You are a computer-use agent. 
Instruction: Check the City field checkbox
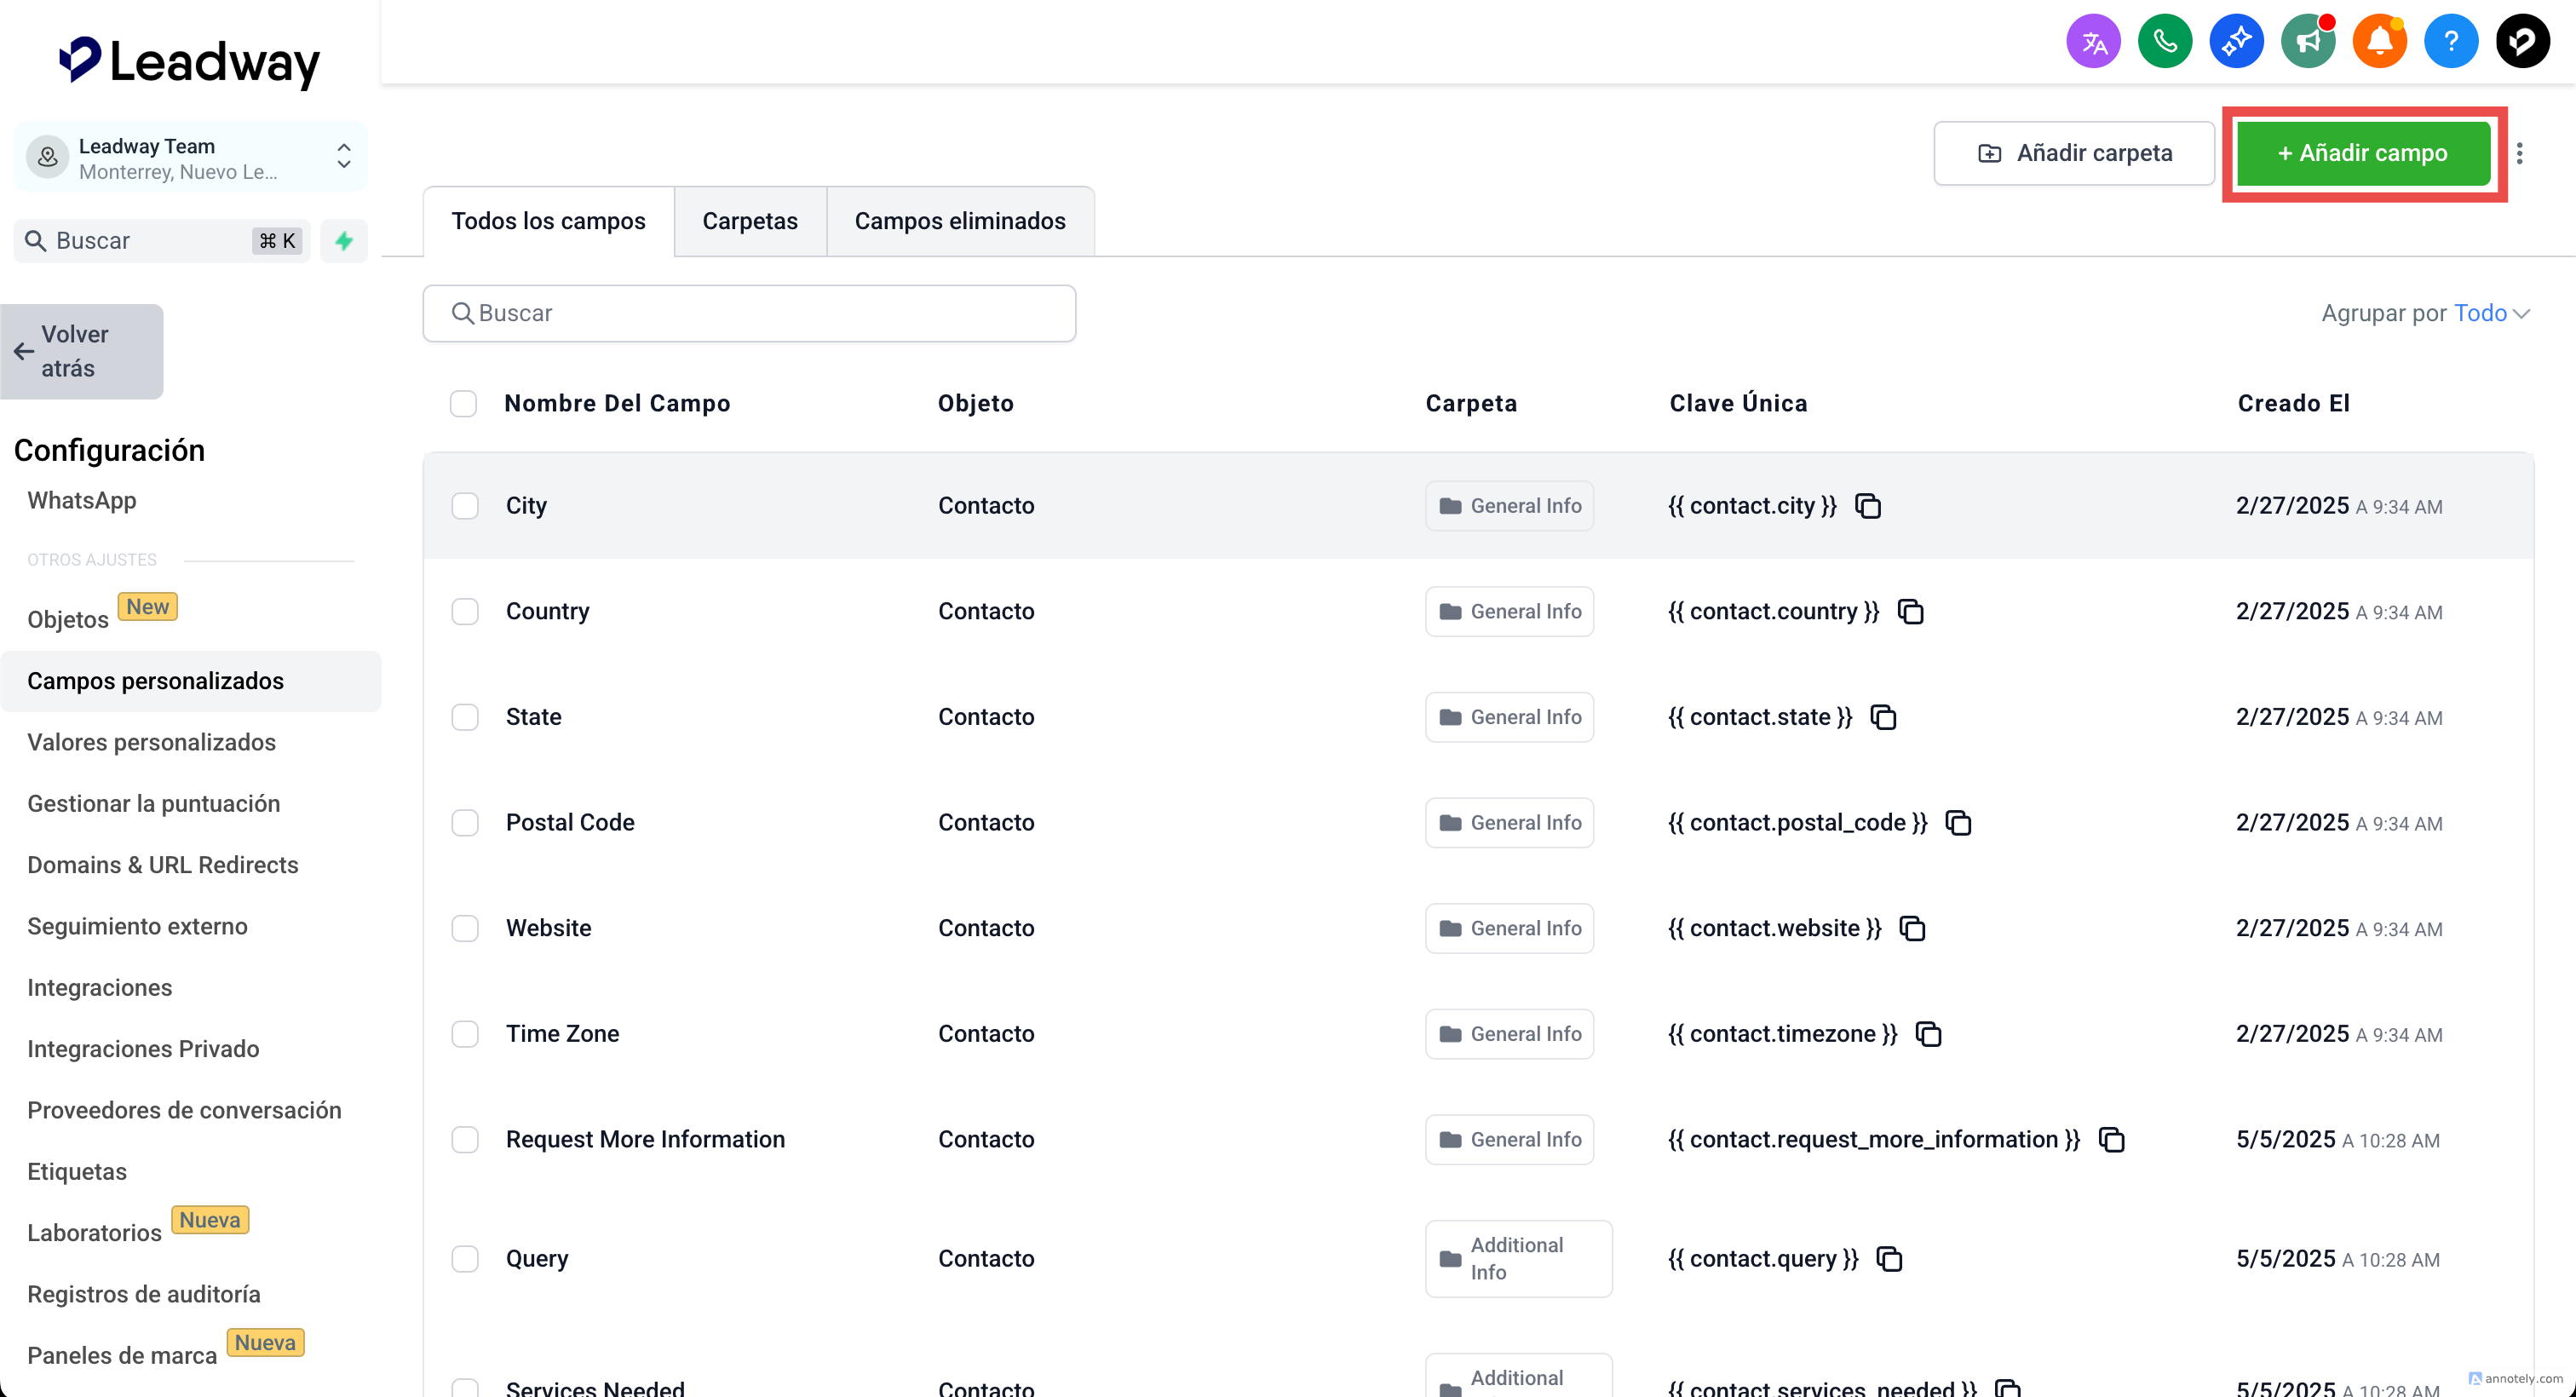[465, 506]
